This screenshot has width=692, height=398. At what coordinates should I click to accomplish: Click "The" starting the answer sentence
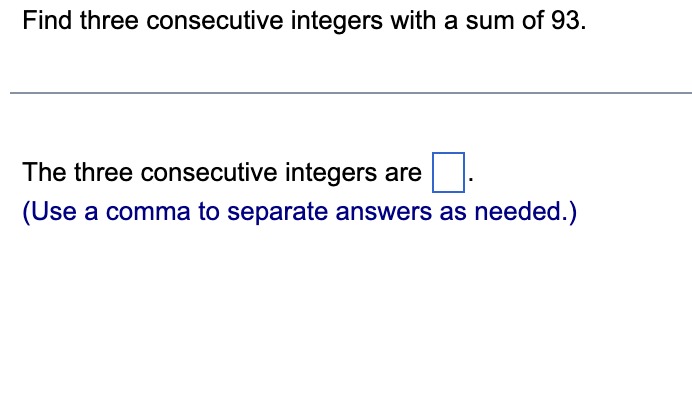[x=44, y=172]
